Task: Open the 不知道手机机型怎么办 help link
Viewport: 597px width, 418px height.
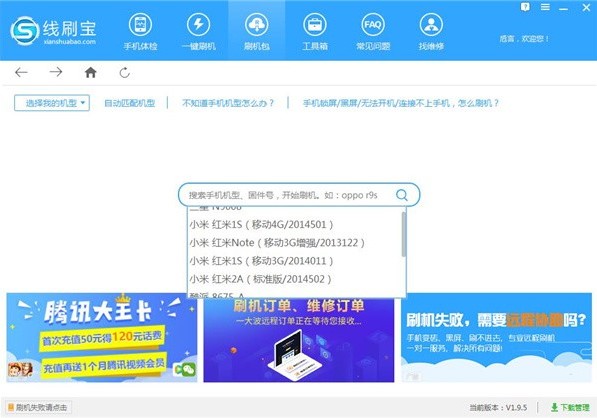Action: tap(228, 103)
